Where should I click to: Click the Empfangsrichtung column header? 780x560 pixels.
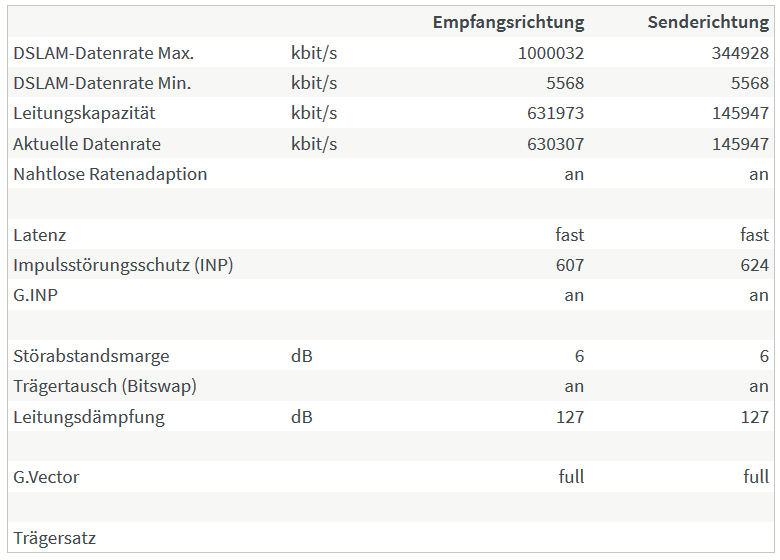click(x=508, y=22)
